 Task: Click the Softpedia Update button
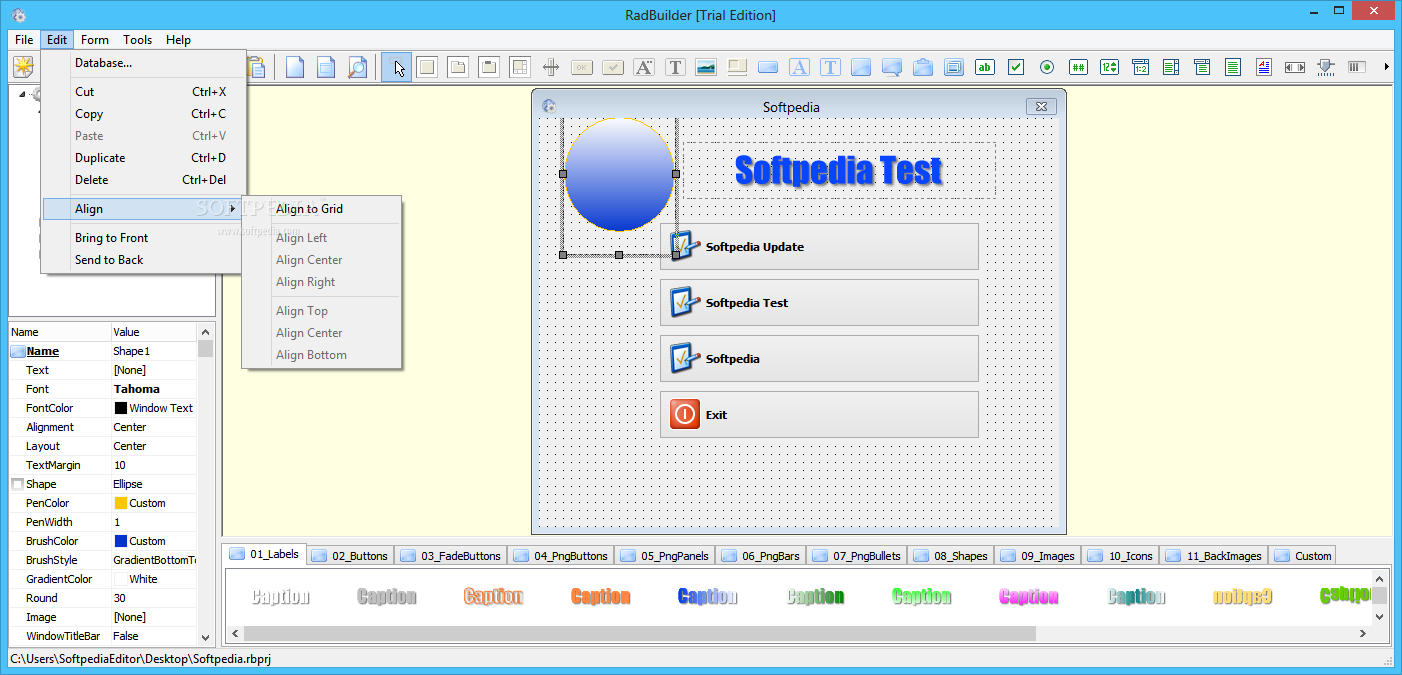tap(819, 247)
